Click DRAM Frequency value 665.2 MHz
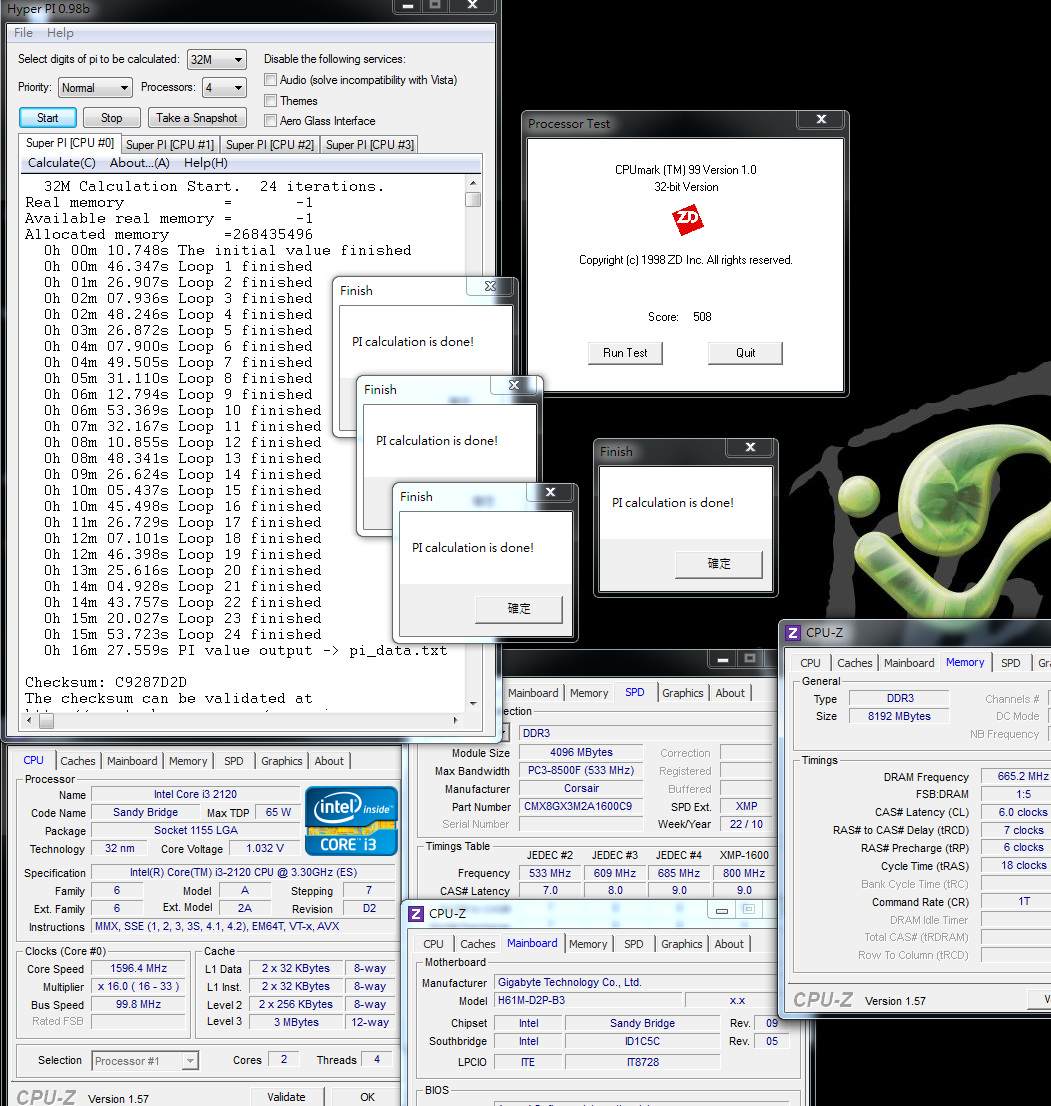The image size is (1051, 1106). pos(1016,776)
